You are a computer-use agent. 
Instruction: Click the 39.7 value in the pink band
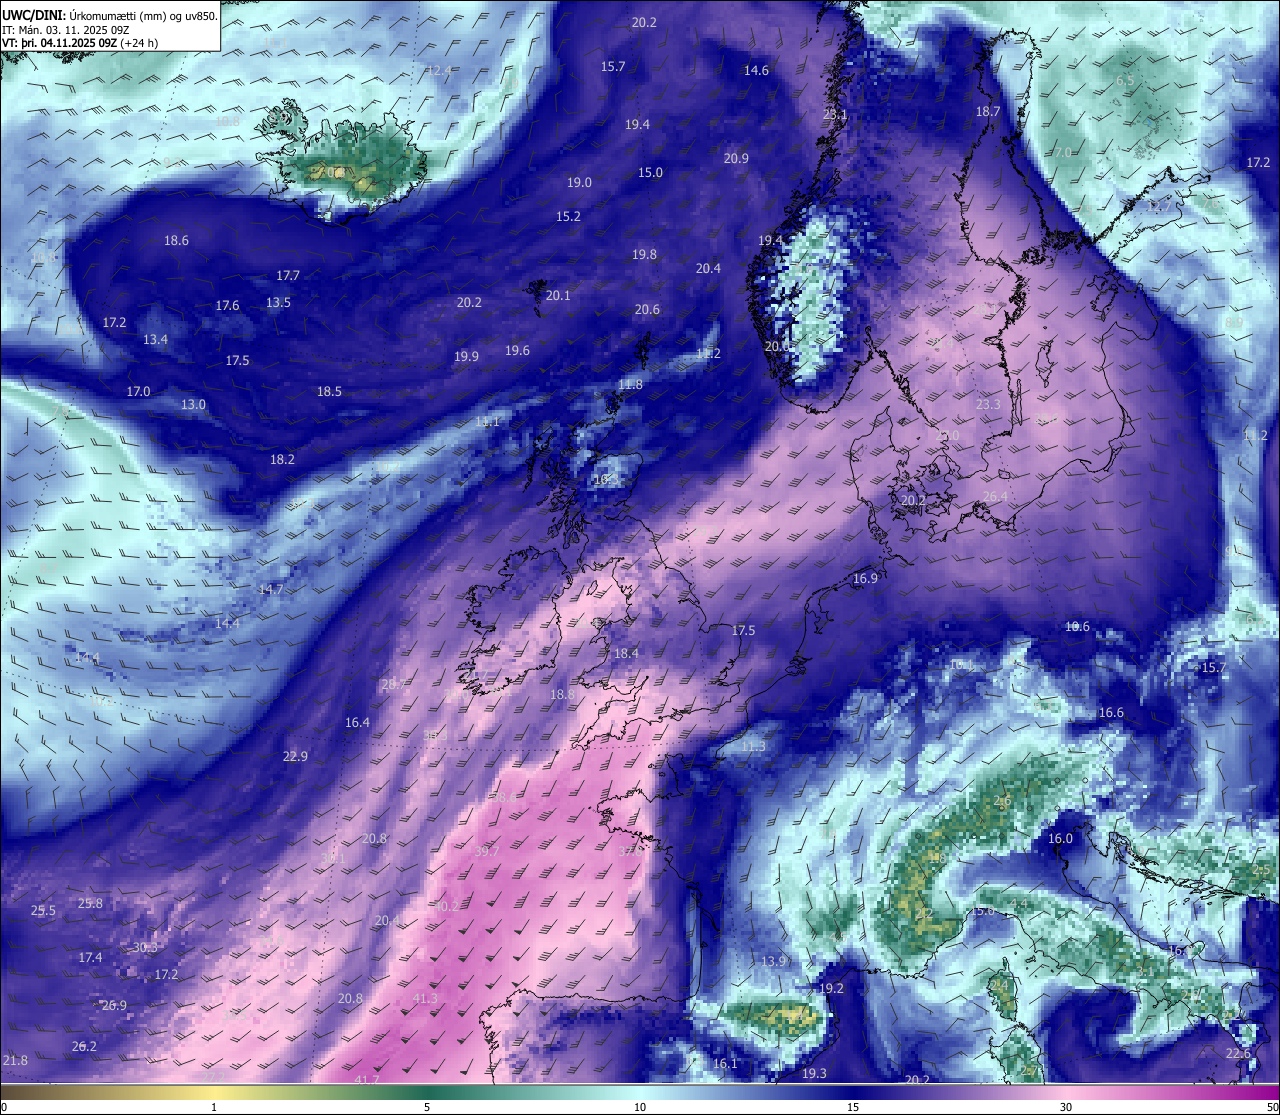(x=486, y=851)
